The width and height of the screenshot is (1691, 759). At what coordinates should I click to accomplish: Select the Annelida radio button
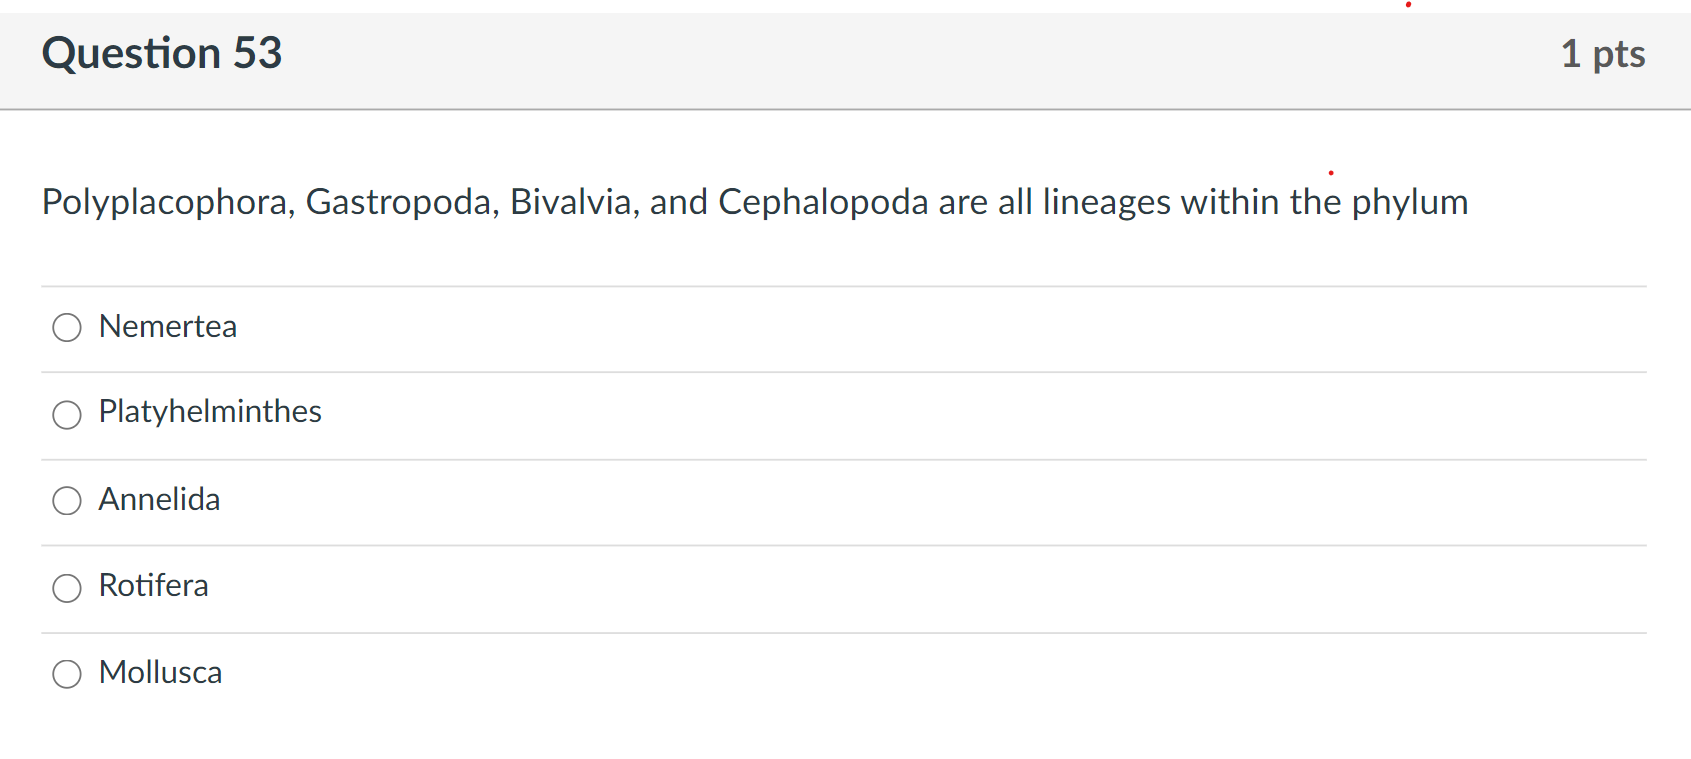pos(66,500)
